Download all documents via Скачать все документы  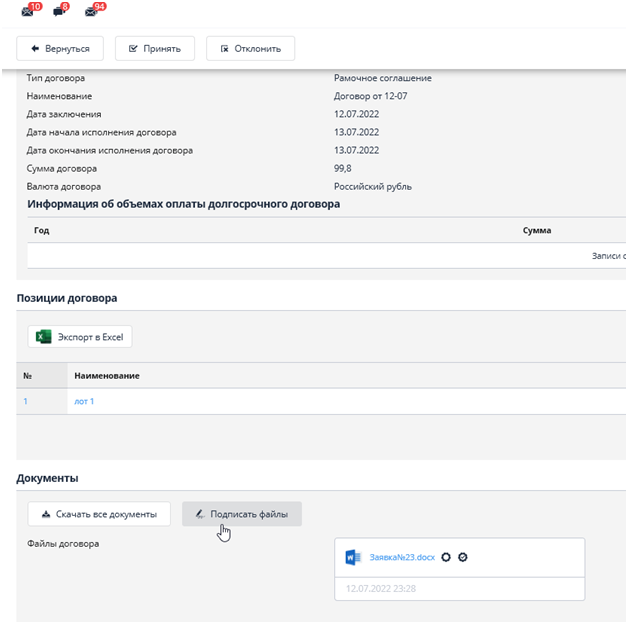coord(99,514)
